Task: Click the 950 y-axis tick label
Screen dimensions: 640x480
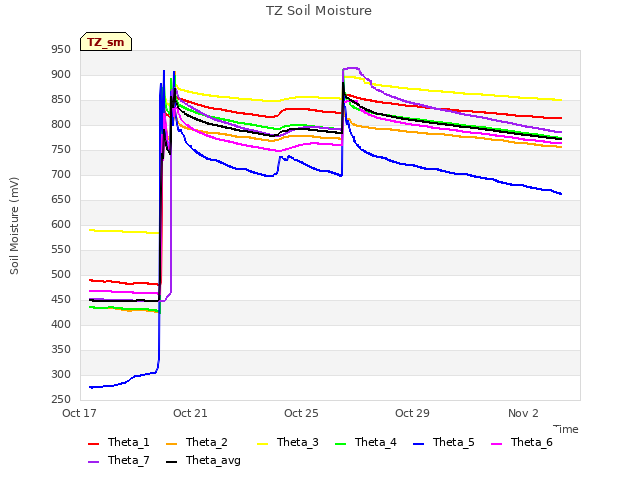Action: [x=61, y=50]
